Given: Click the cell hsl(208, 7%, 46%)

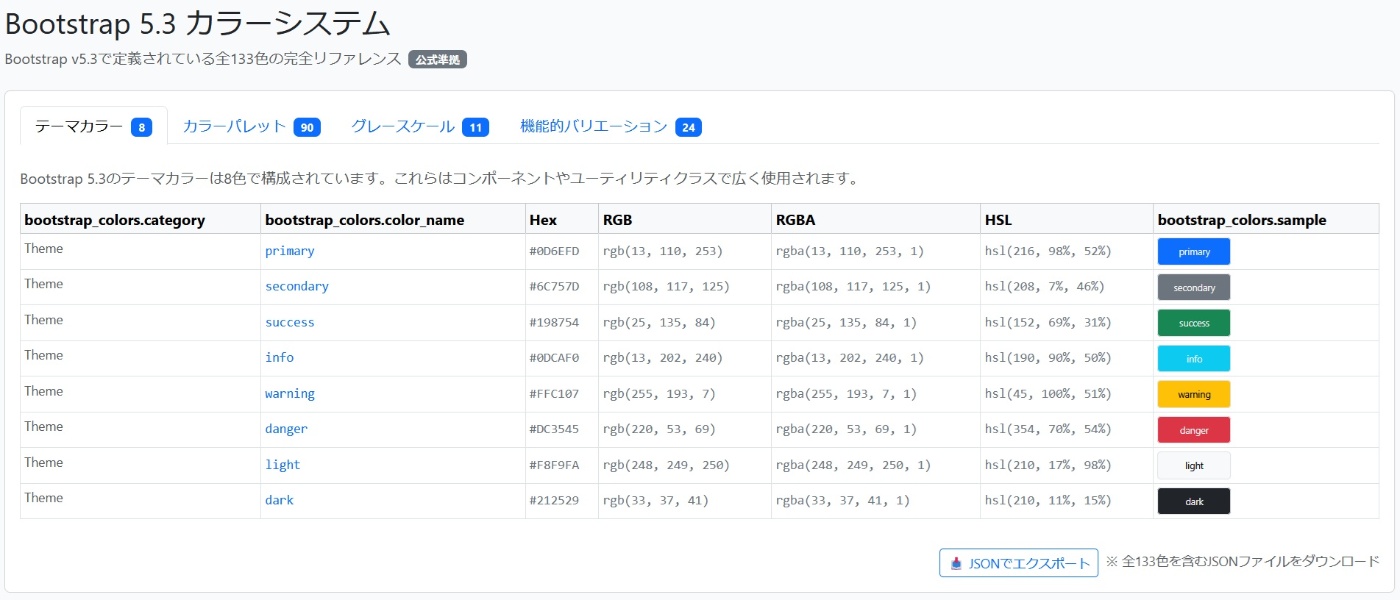Looking at the screenshot, I should [1067, 287].
